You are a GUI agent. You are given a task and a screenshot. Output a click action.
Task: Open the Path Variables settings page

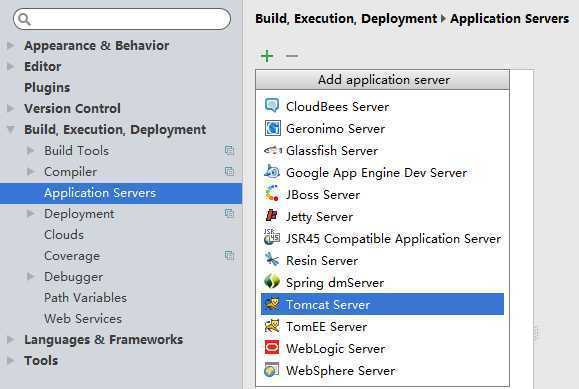85,298
